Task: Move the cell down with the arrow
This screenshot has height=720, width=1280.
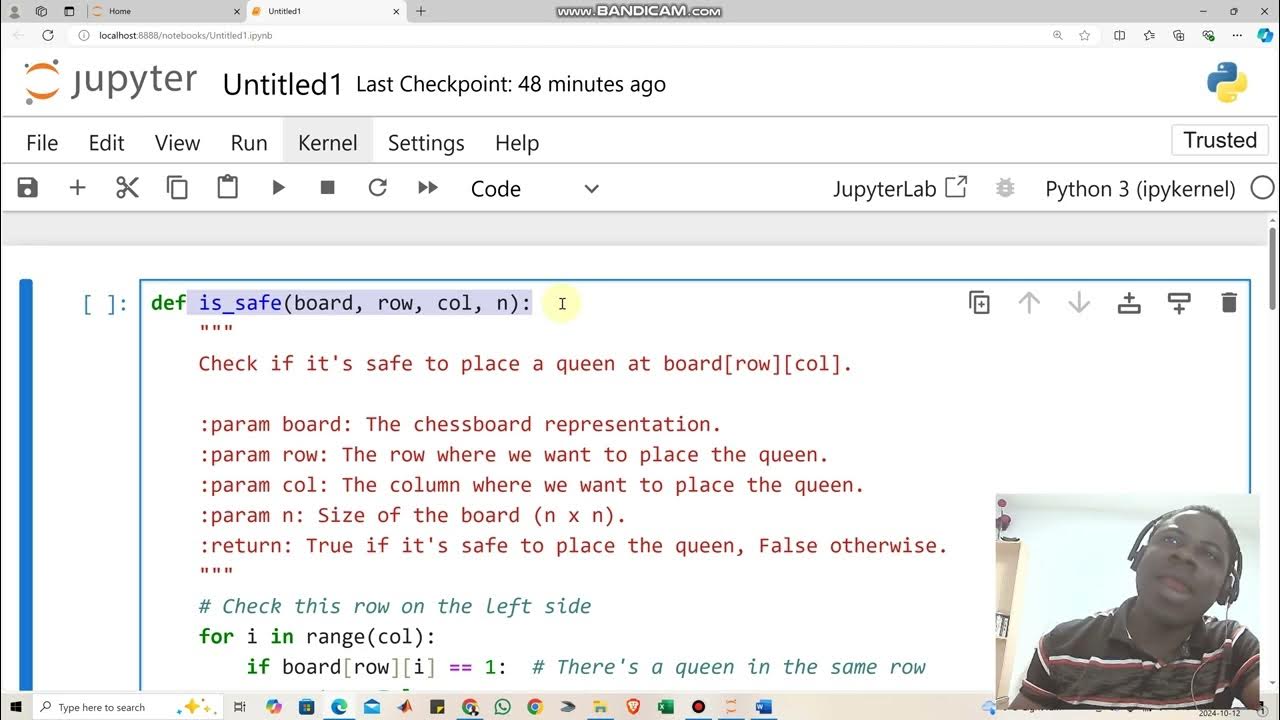Action: click(1079, 303)
